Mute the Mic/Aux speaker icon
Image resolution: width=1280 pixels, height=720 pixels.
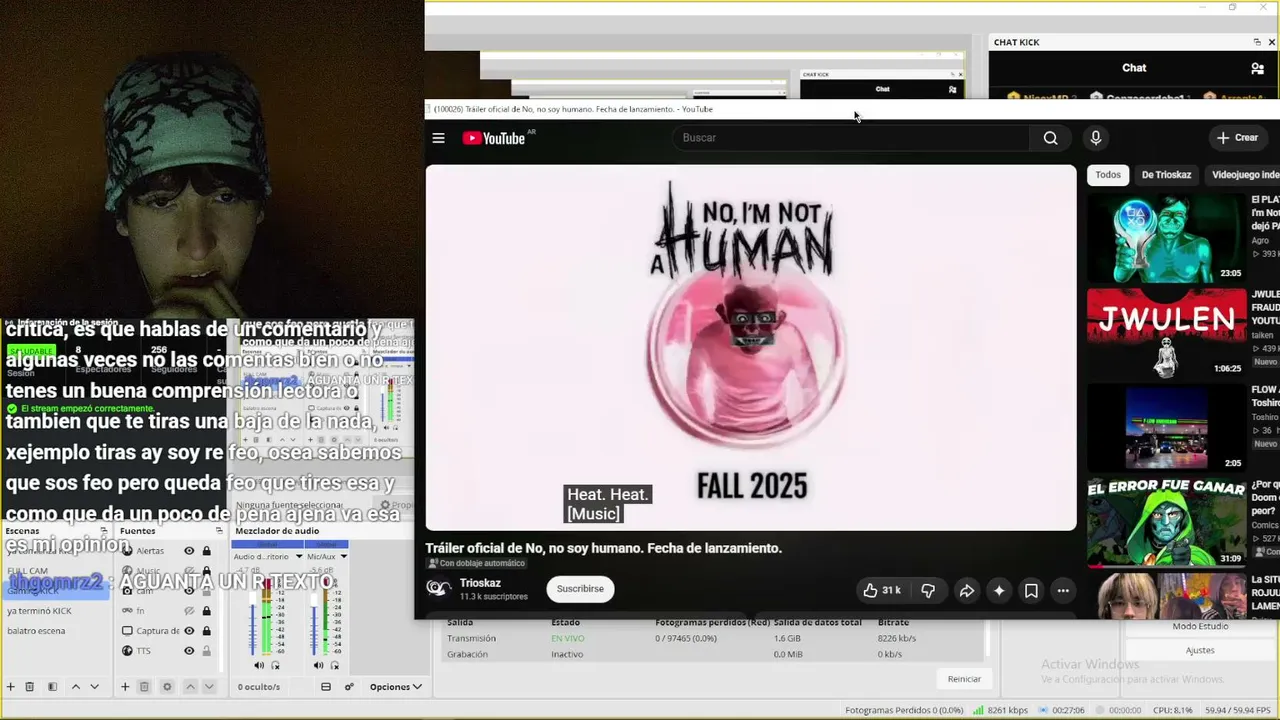coord(318,665)
